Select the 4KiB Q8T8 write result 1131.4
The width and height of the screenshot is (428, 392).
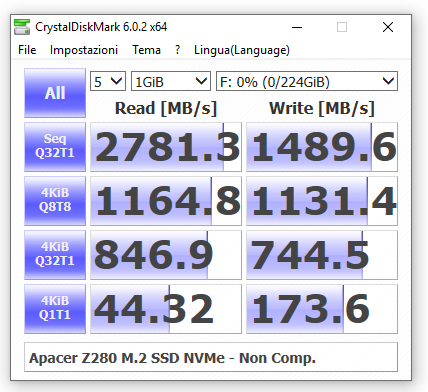click(322, 201)
